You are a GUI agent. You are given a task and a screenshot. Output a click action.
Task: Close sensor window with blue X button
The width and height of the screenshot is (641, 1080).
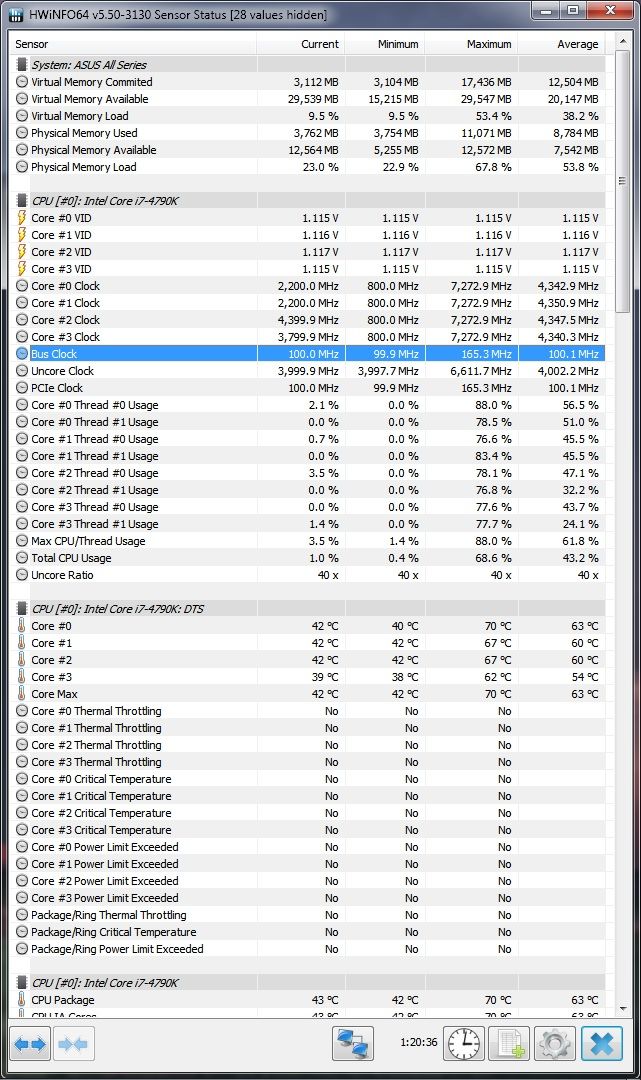(x=602, y=1043)
